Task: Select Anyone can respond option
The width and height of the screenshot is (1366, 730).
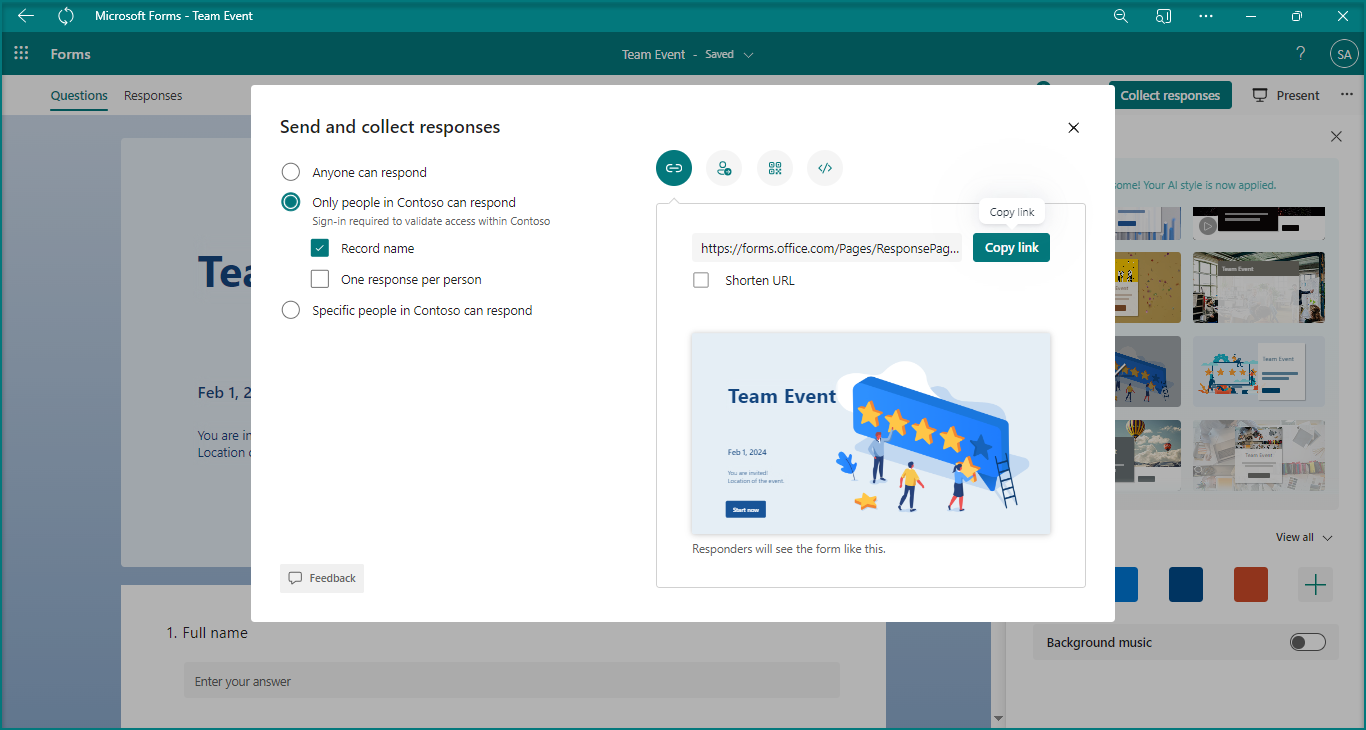Action: [291, 172]
